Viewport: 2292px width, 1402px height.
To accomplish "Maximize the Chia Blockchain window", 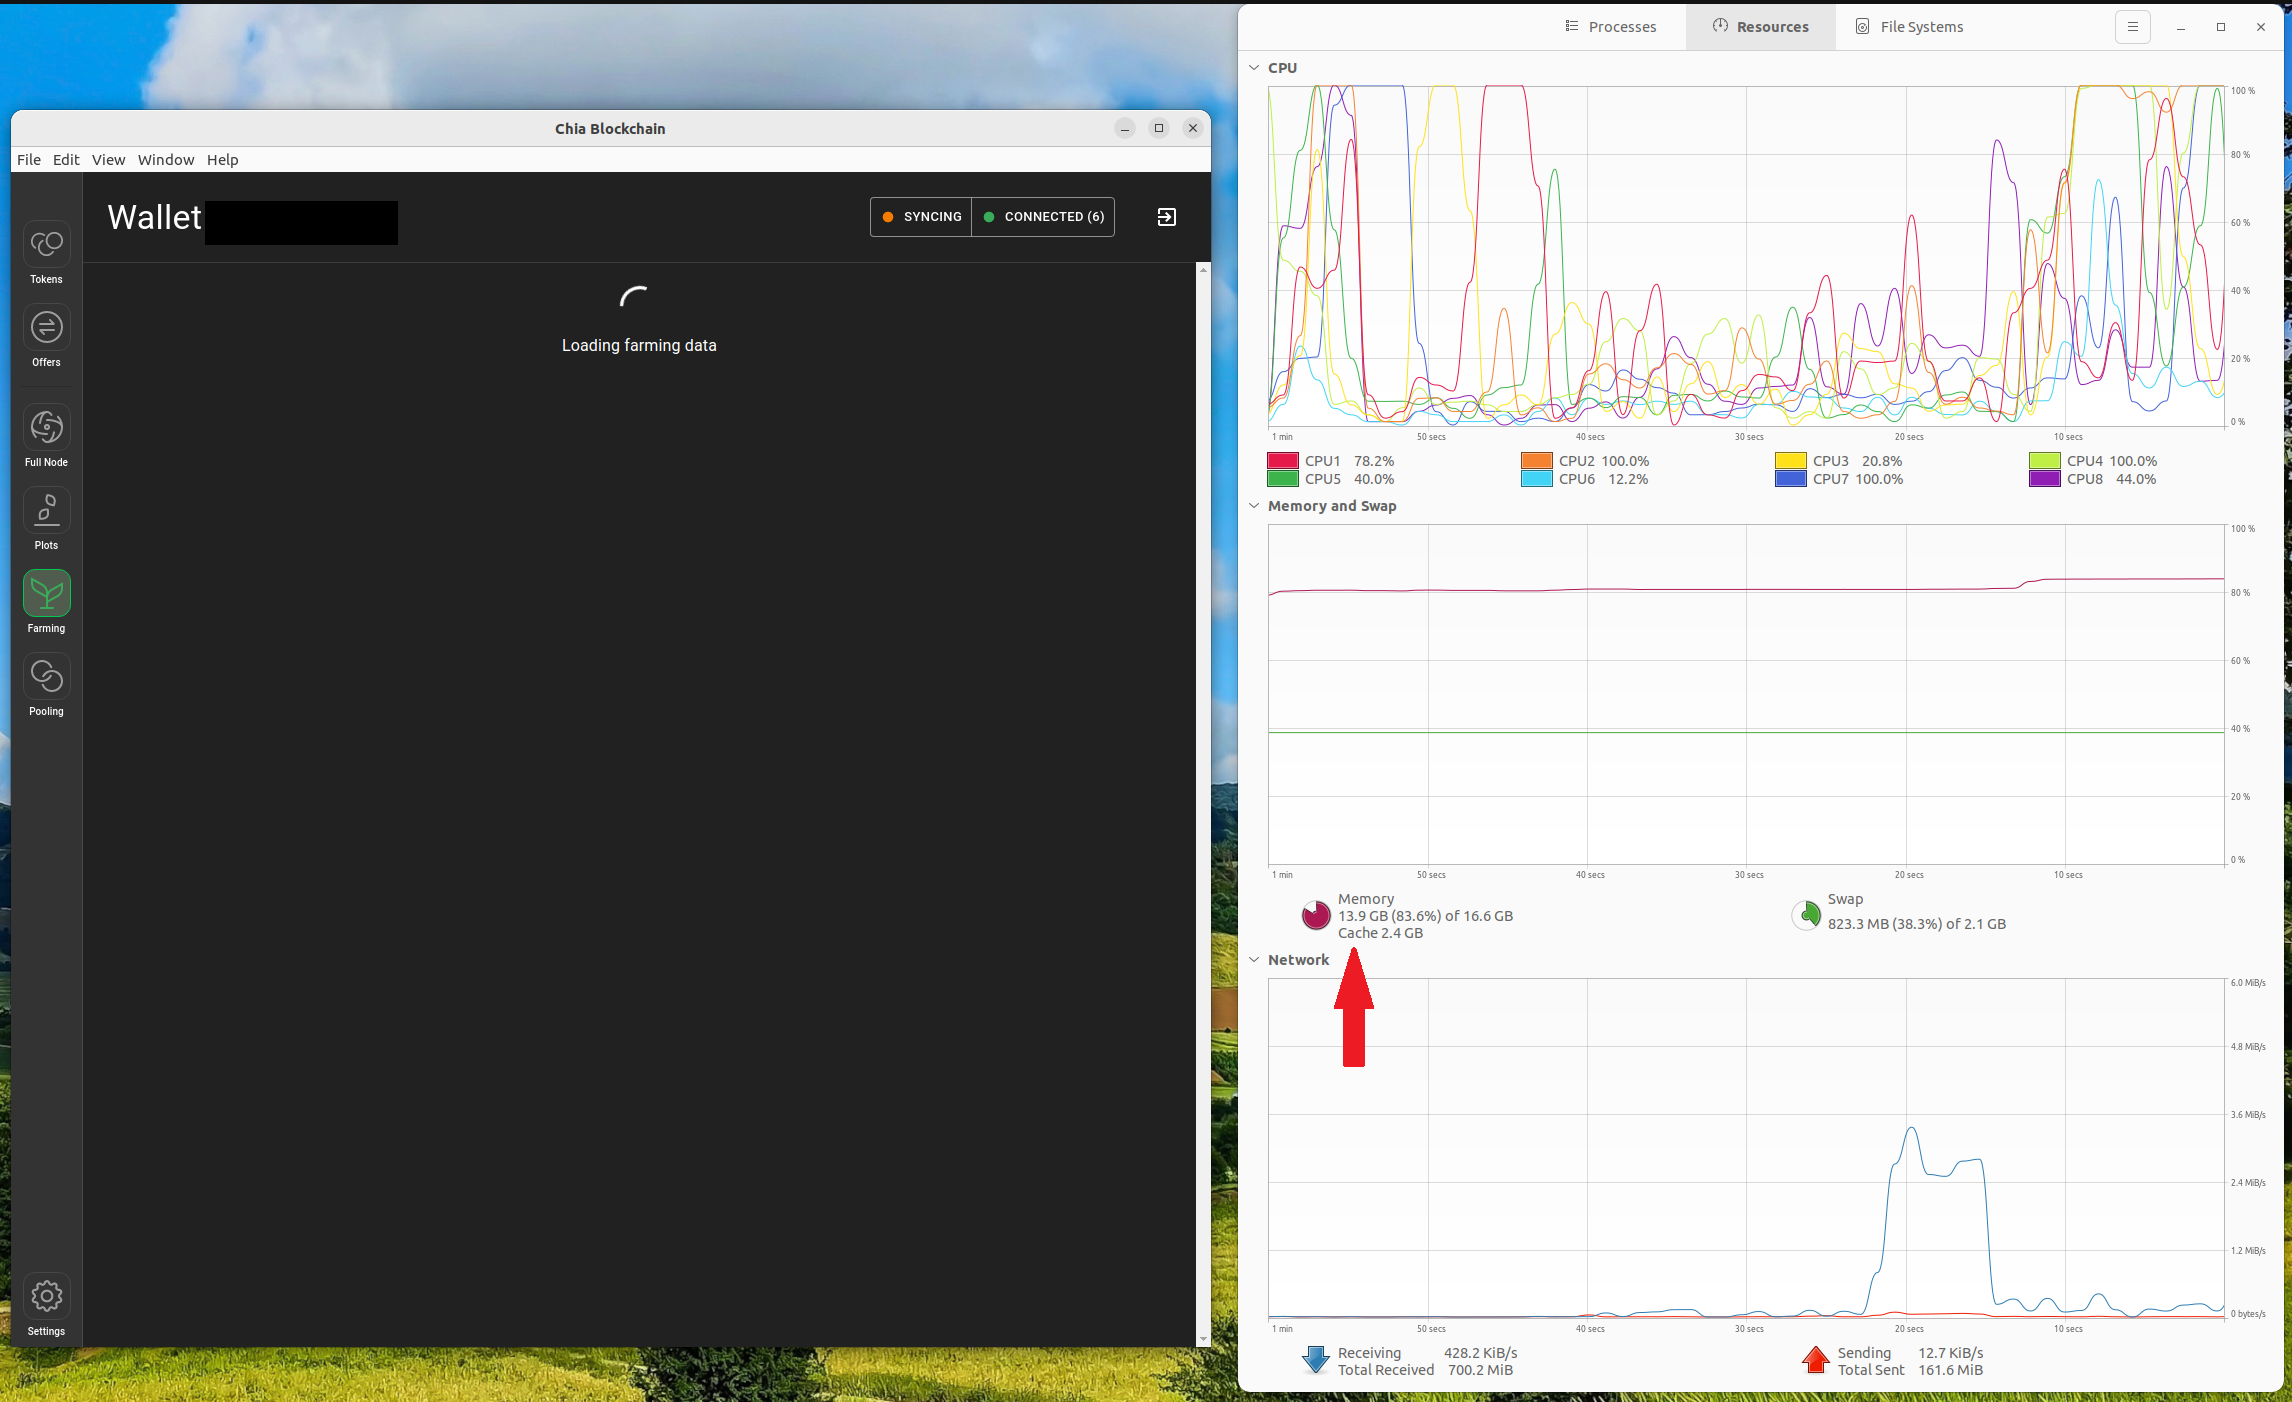I will coord(1159,128).
